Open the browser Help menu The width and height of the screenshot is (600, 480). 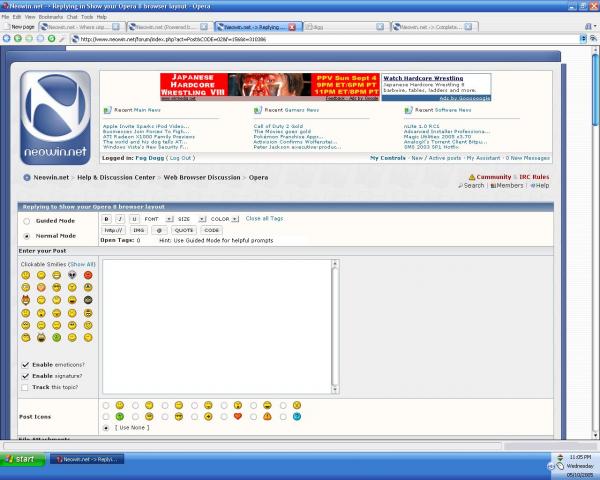click(101, 17)
